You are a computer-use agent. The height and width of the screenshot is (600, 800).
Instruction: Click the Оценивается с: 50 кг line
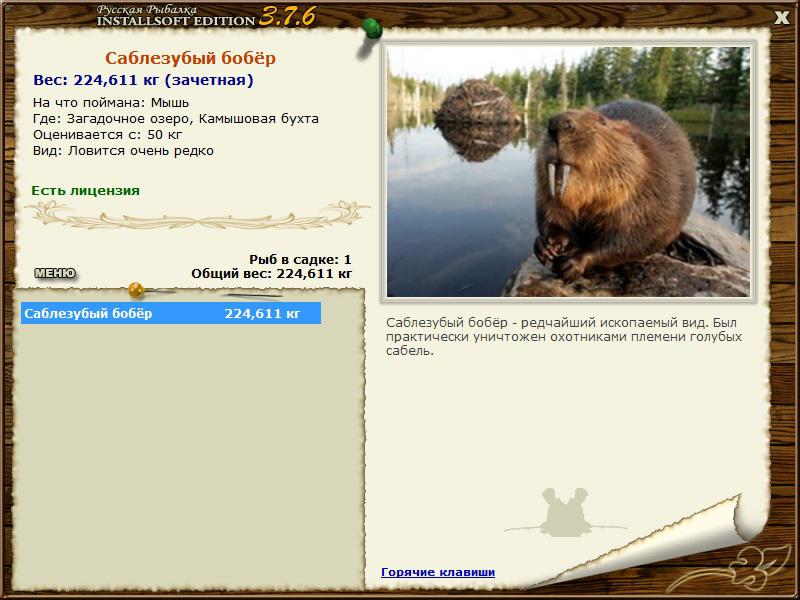coord(108,135)
